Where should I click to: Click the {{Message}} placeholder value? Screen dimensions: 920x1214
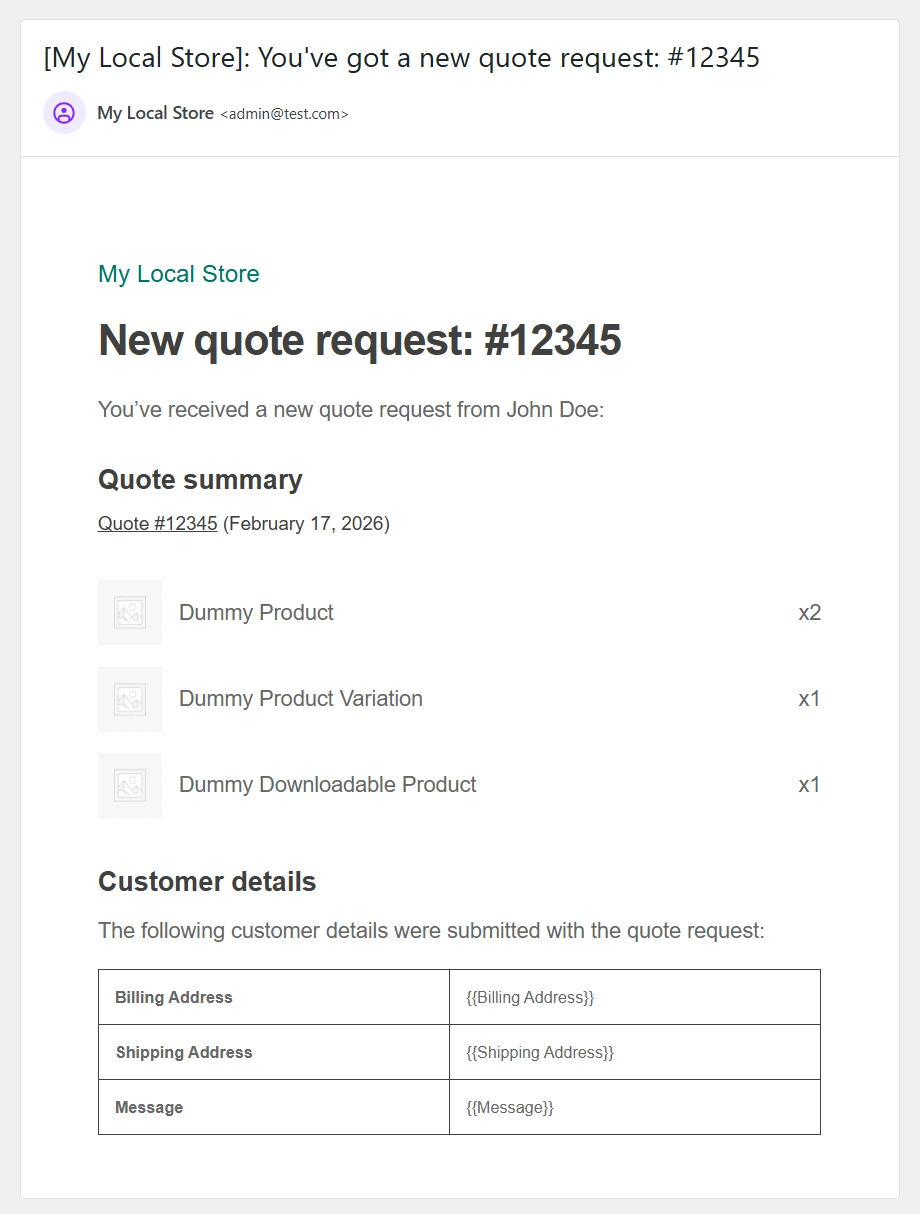(510, 1107)
